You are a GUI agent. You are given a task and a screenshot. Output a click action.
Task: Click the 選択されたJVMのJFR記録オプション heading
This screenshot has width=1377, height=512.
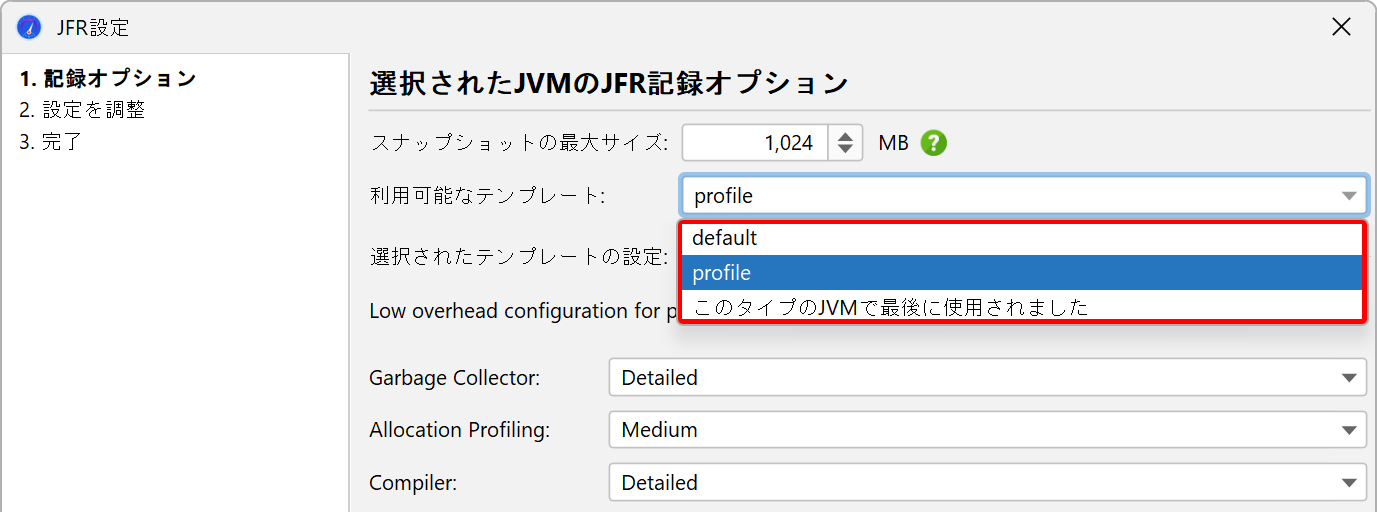(608, 83)
